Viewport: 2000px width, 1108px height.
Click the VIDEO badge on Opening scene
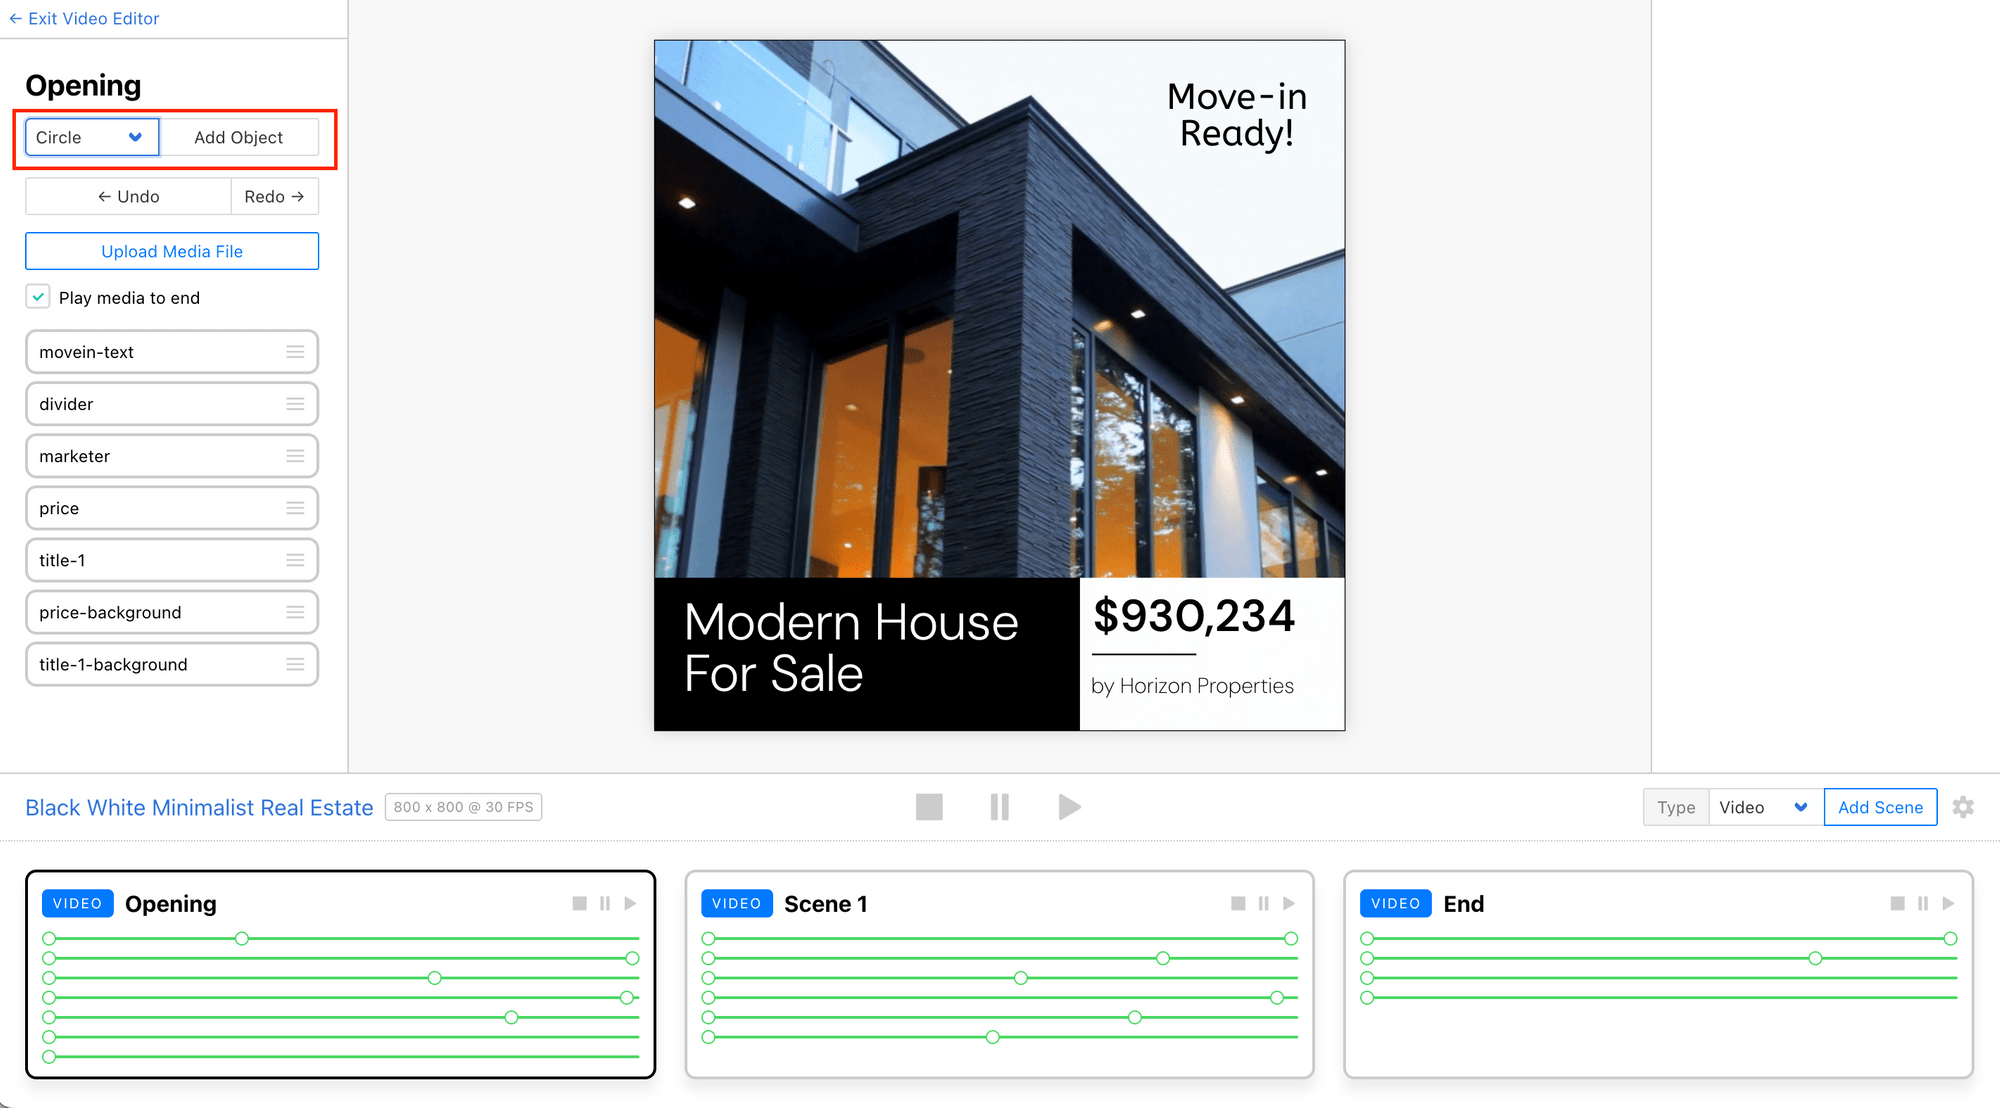point(77,903)
